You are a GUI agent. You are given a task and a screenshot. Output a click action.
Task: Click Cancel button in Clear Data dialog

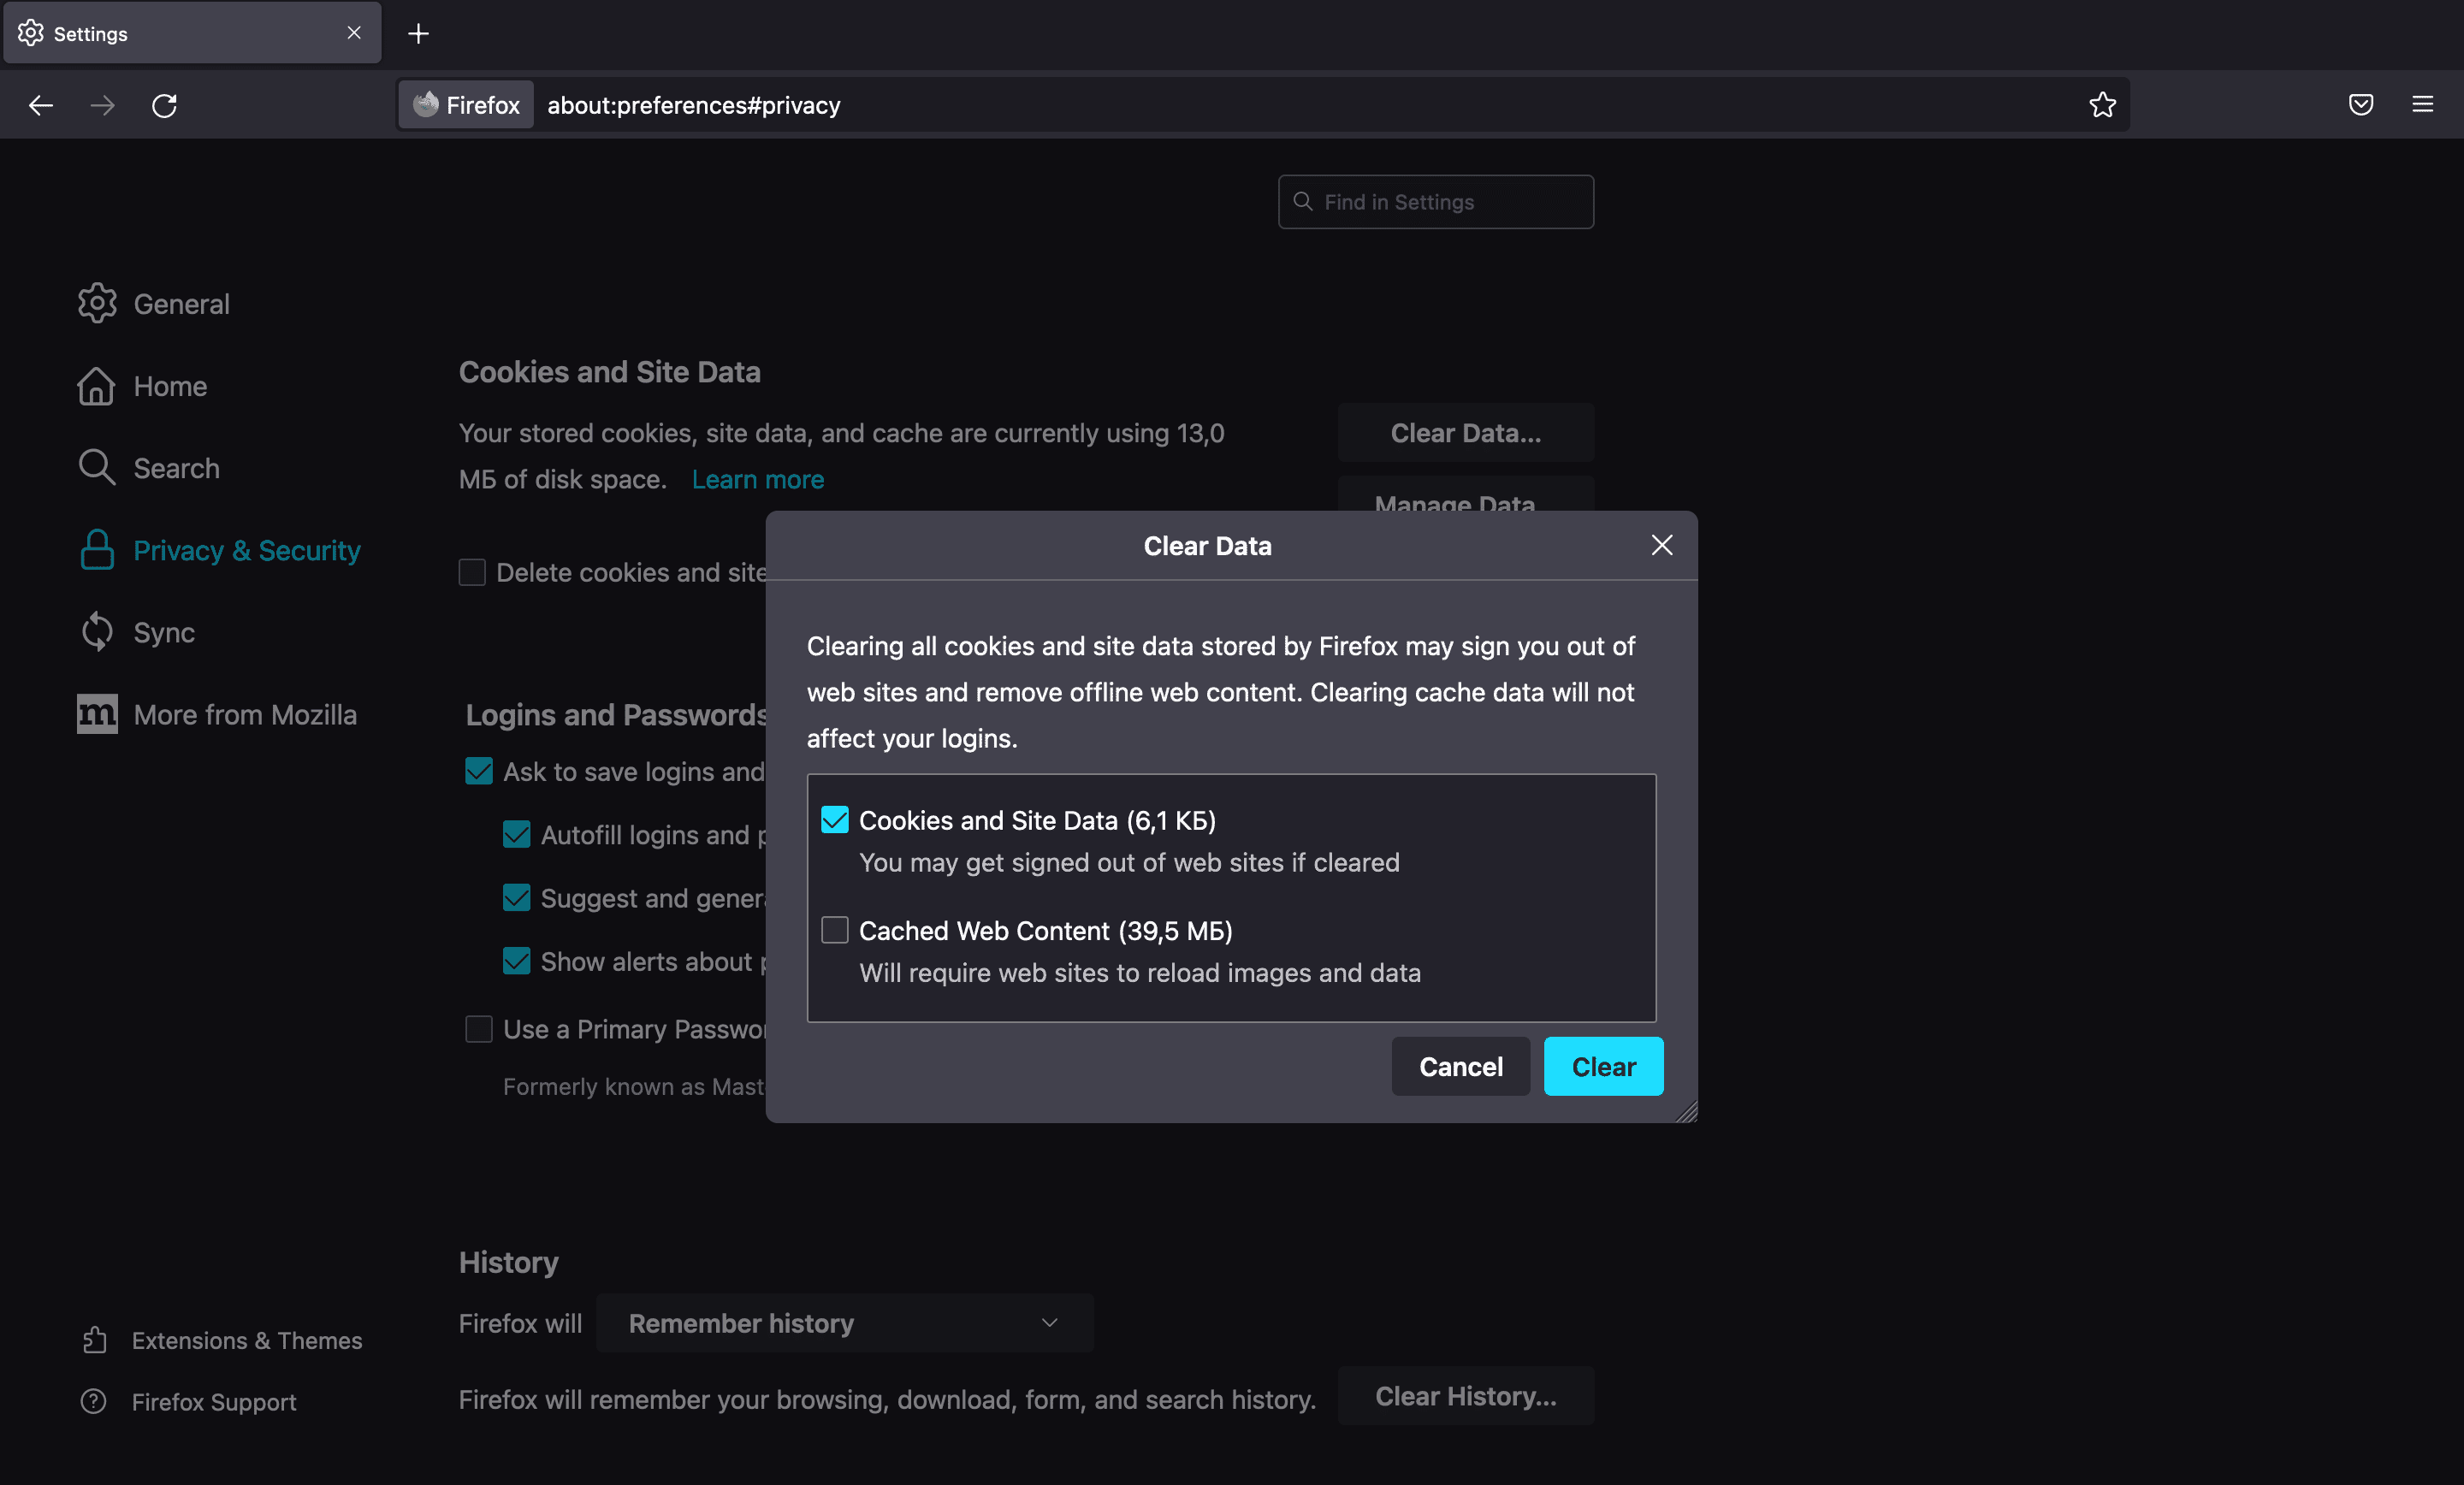pos(1460,1064)
